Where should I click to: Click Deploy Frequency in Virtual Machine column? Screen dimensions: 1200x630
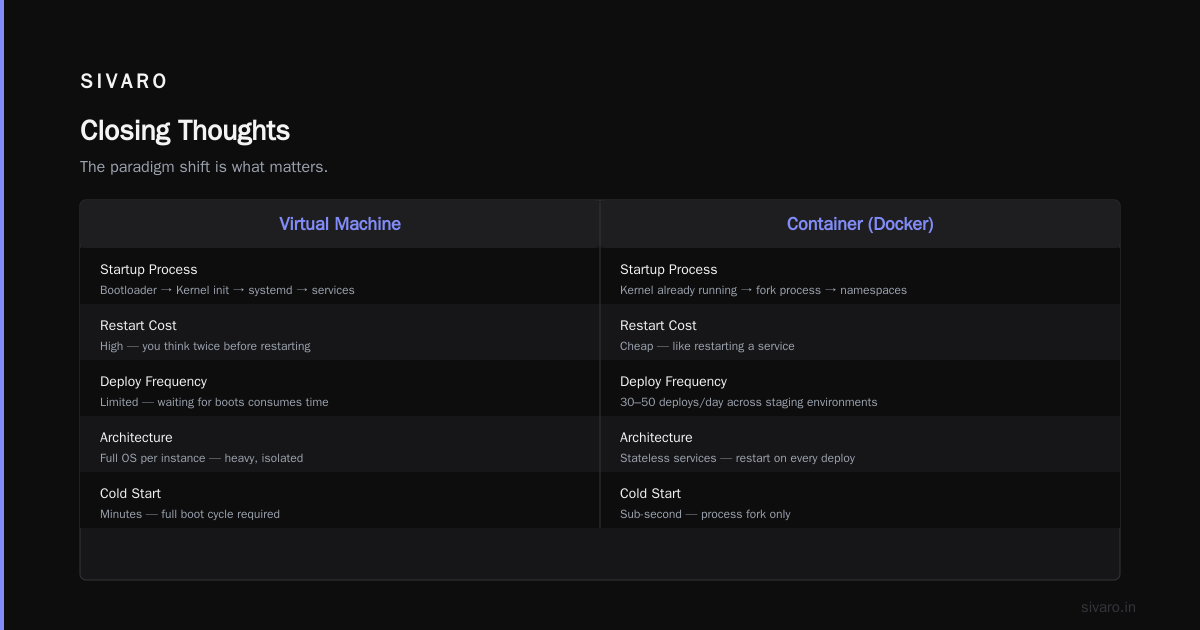tap(153, 381)
